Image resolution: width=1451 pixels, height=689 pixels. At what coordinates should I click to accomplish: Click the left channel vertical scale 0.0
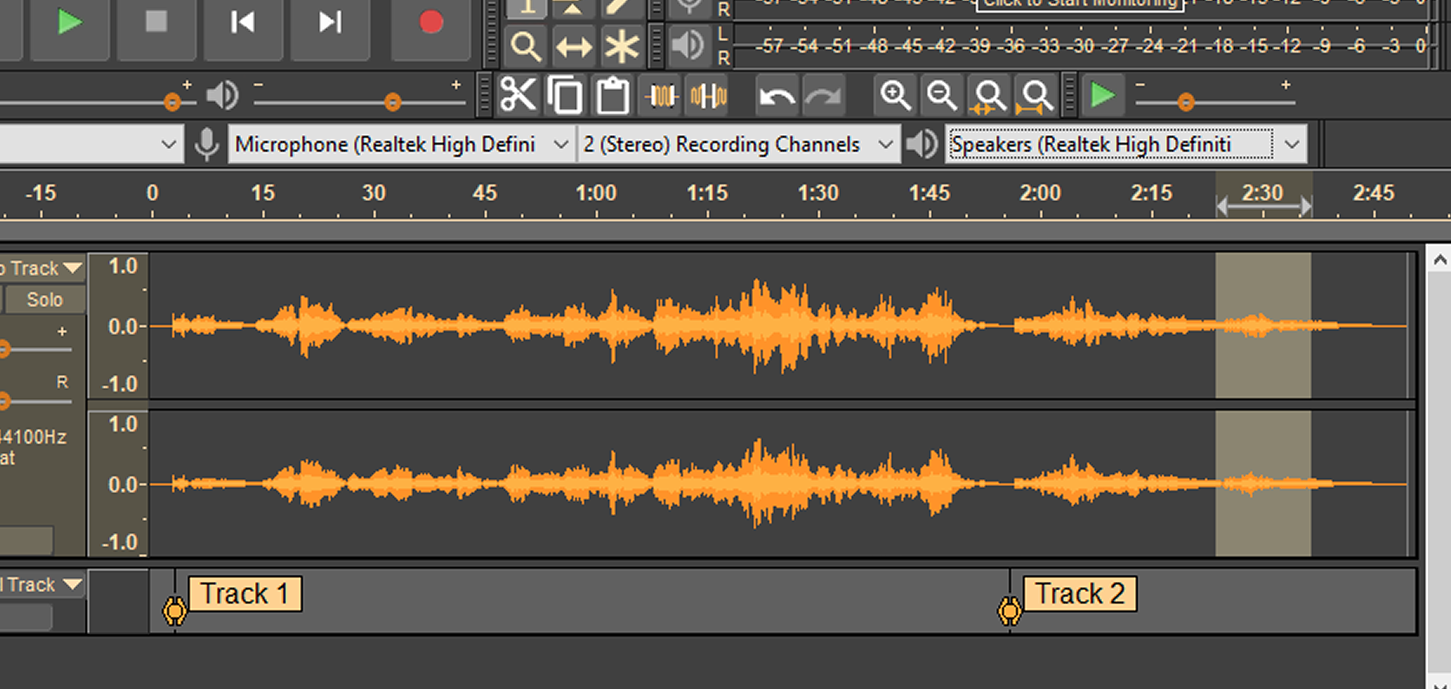click(122, 326)
